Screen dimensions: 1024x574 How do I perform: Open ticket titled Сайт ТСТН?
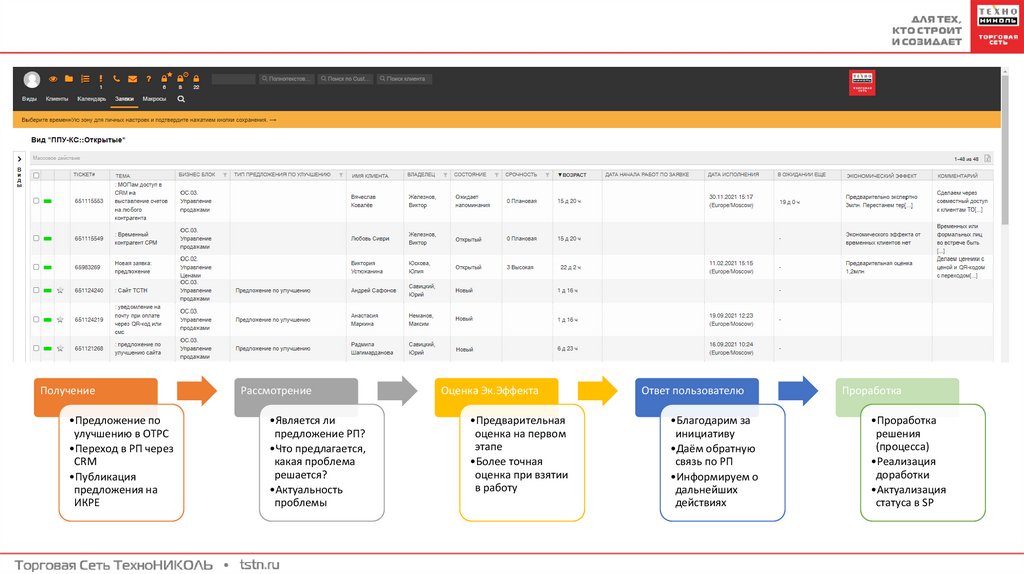(x=131, y=290)
